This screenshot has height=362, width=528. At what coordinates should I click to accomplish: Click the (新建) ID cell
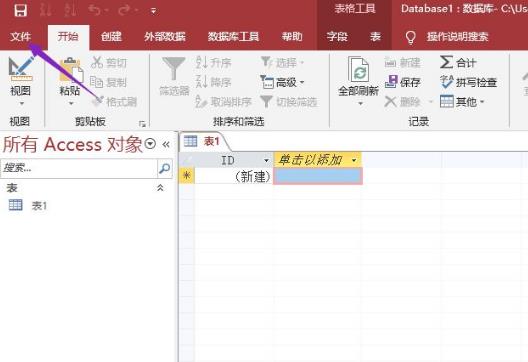[234, 176]
